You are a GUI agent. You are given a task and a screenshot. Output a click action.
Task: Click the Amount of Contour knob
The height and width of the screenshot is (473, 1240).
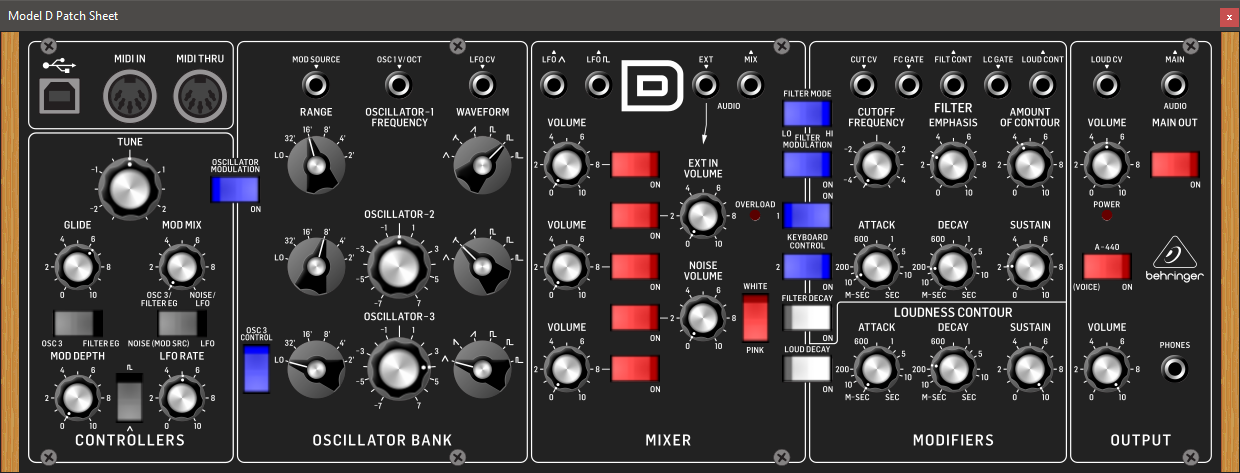point(1030,164)
